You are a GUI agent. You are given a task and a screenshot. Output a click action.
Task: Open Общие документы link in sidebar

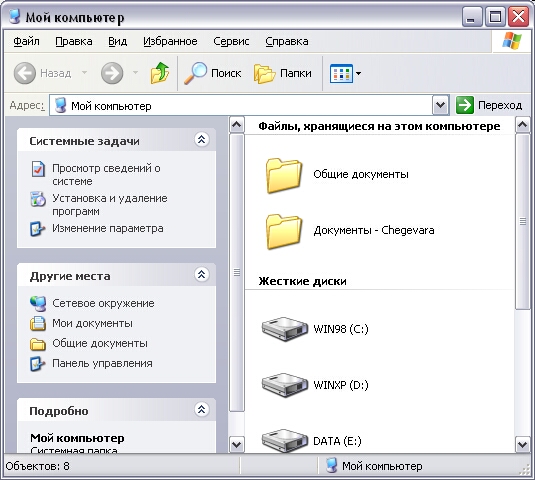pos(100,343)
